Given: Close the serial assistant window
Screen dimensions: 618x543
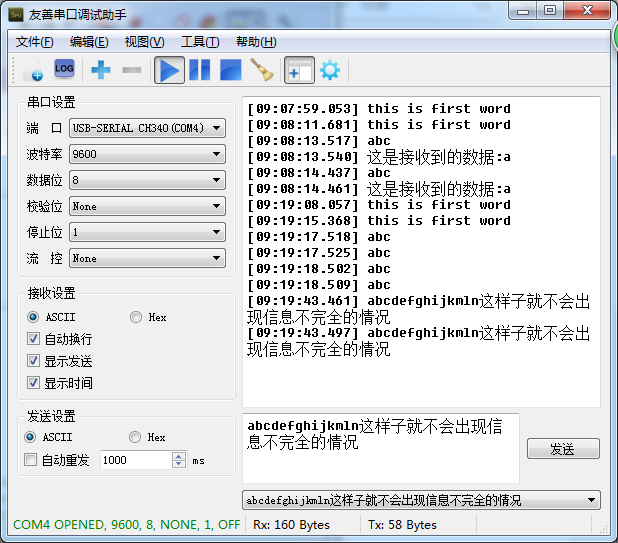Looking at the screenshot, I should (587, 10).
